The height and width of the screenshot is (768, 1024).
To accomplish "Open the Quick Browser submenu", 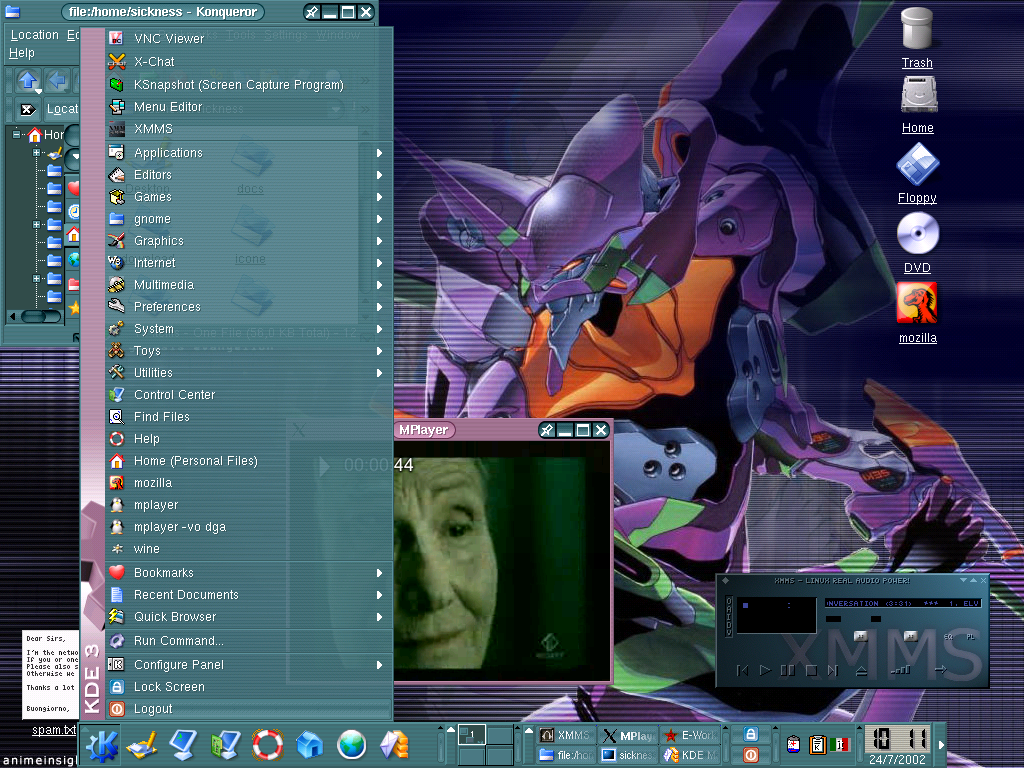I will coord(248,616).
